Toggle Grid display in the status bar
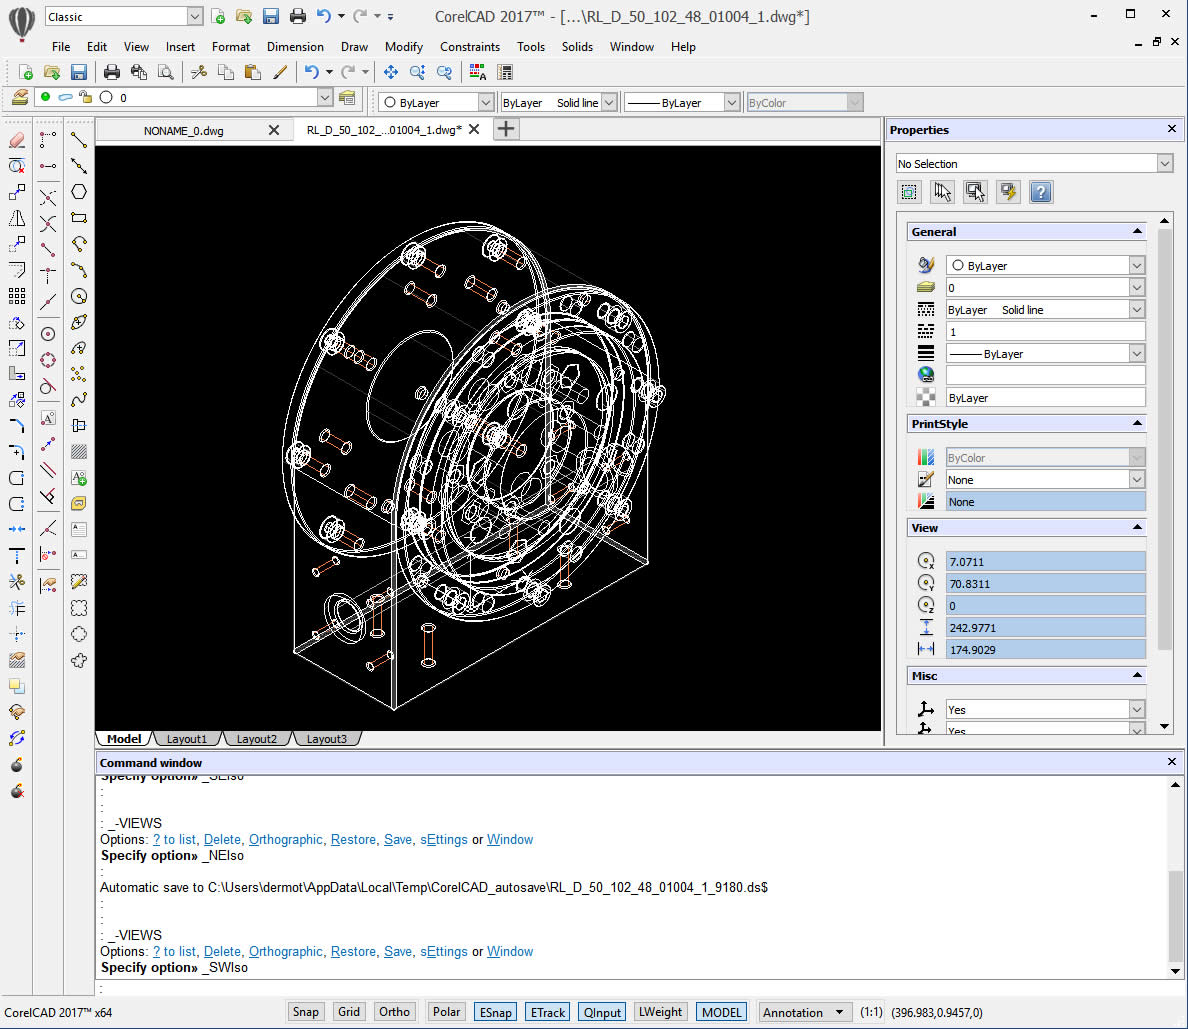Screen dimensions: 1188x1029 (349, 1012)
